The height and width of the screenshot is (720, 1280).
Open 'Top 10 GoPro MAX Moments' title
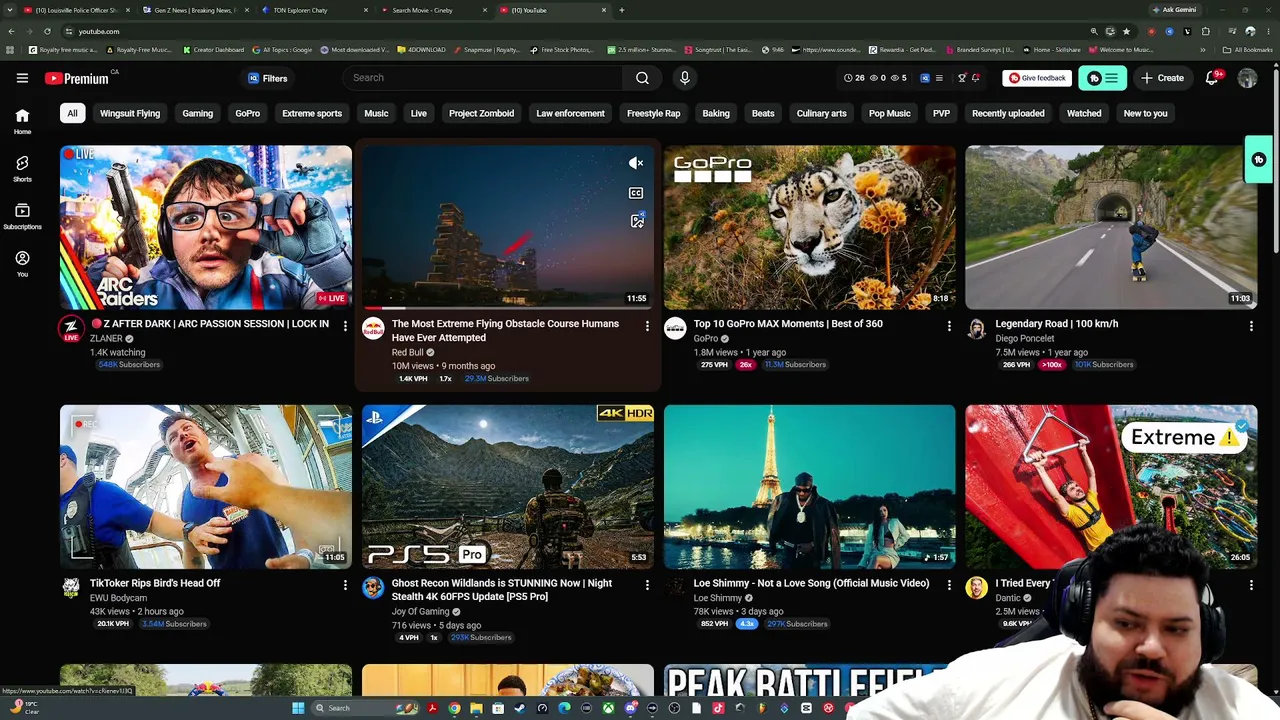coord(788,324)
